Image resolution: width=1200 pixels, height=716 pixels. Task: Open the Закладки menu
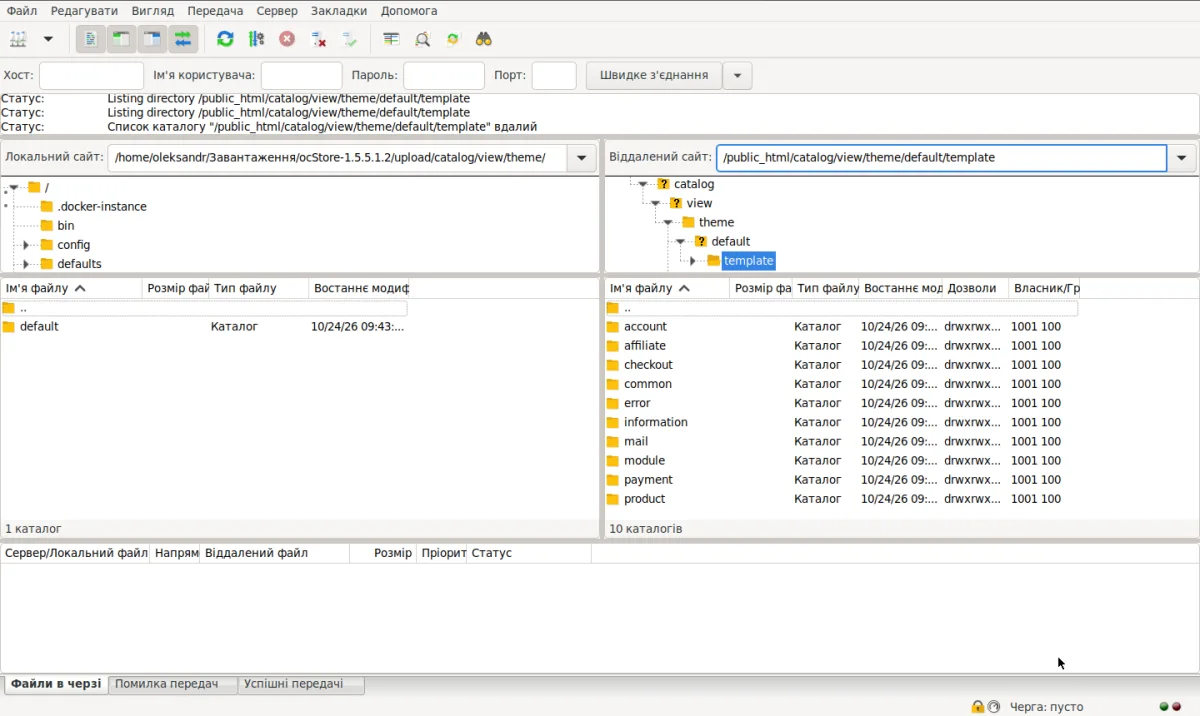click(x=339, y=11)
